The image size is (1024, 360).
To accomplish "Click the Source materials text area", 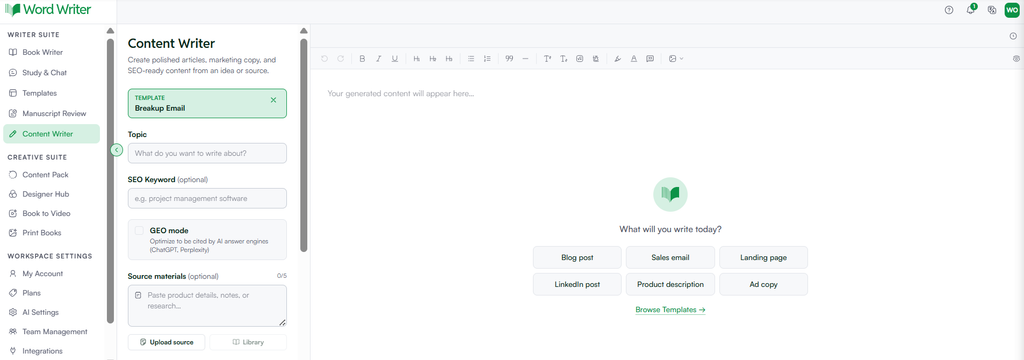I will (207, 306).
